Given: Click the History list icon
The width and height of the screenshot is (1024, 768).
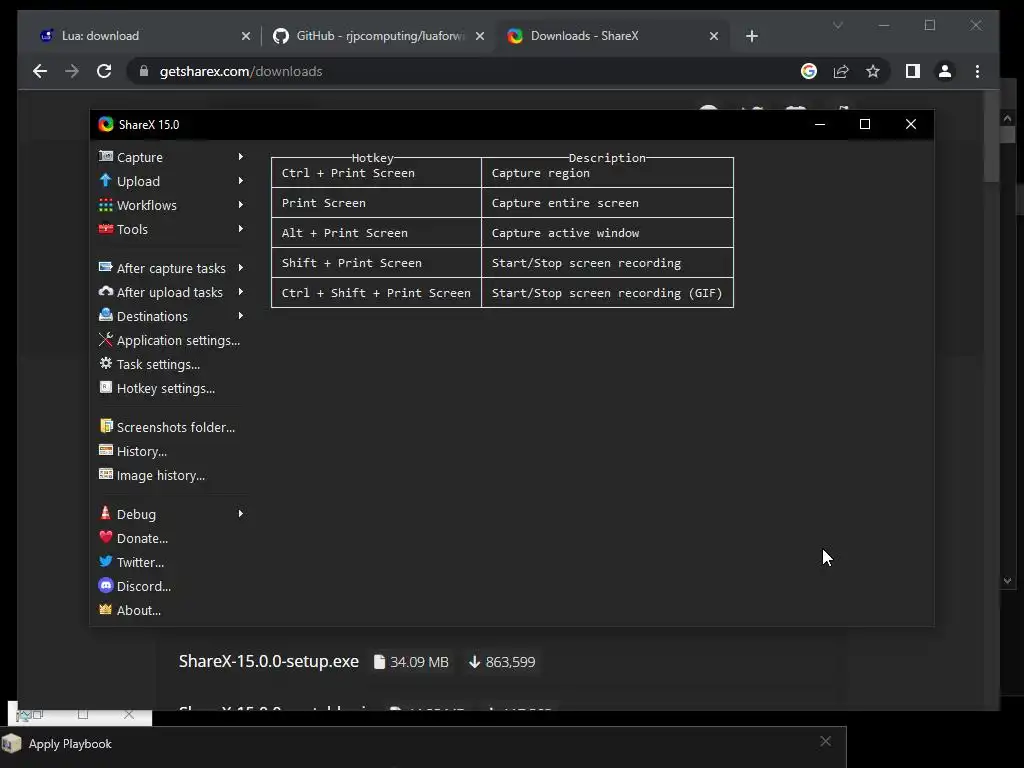Looking at the screenshot, I should (x=106, y=450).
